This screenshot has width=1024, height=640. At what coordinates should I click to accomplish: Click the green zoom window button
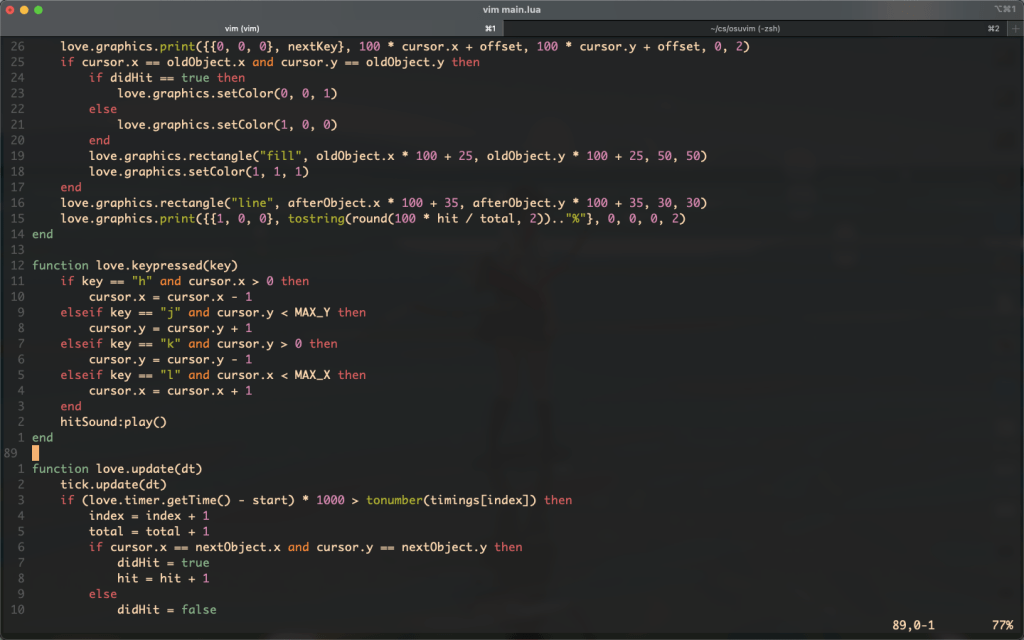coord(39,9)
